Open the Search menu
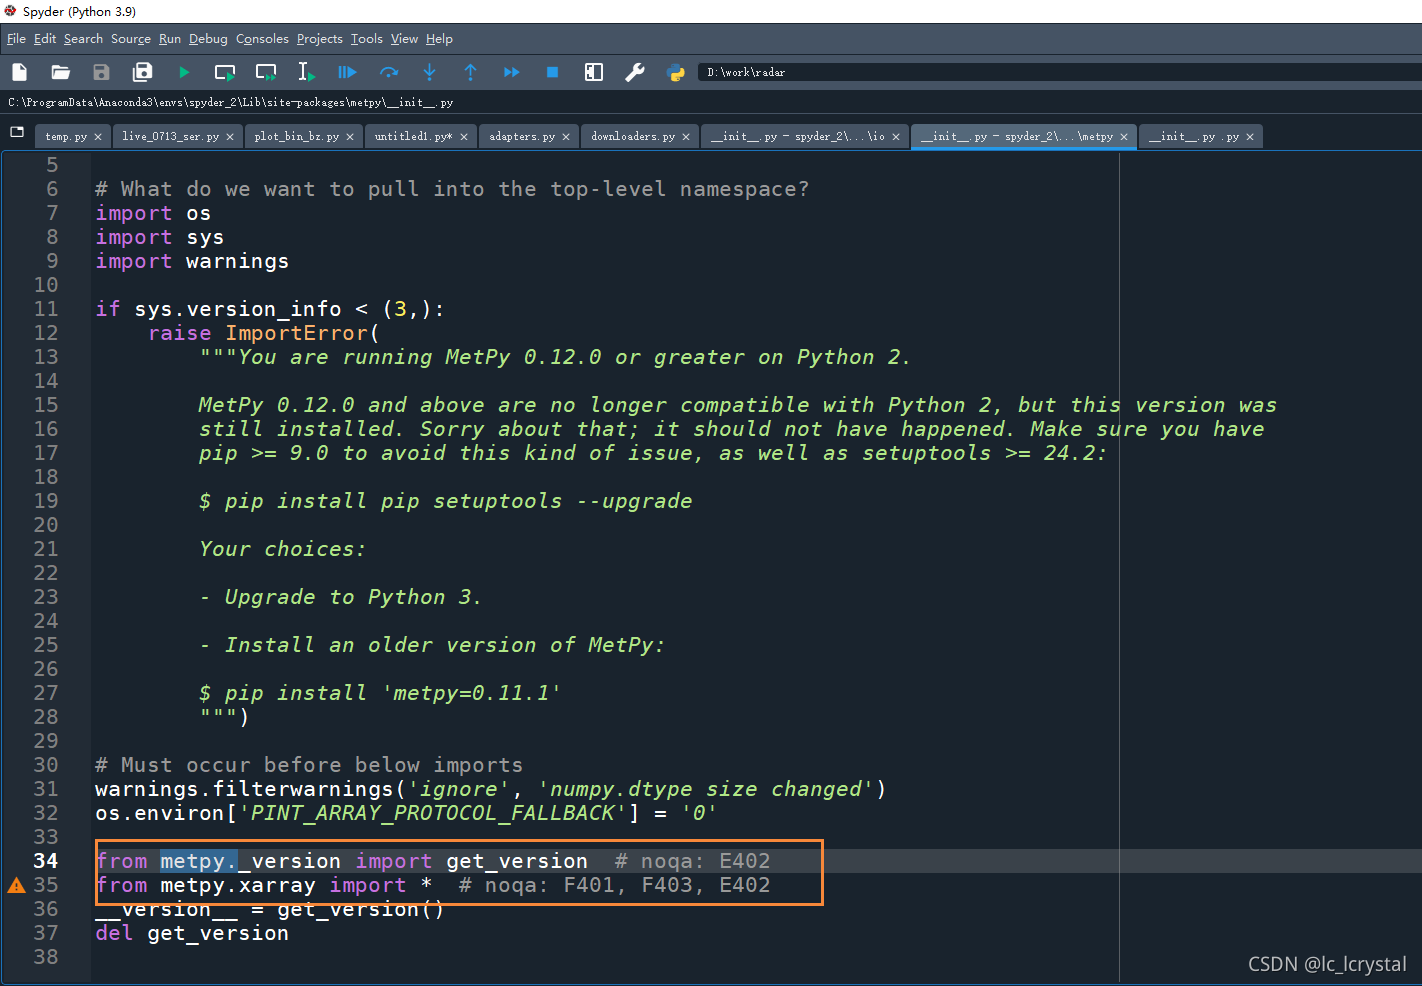This screenshot has height=986, width=1422. pyautogui.click(x=83, y=39)
